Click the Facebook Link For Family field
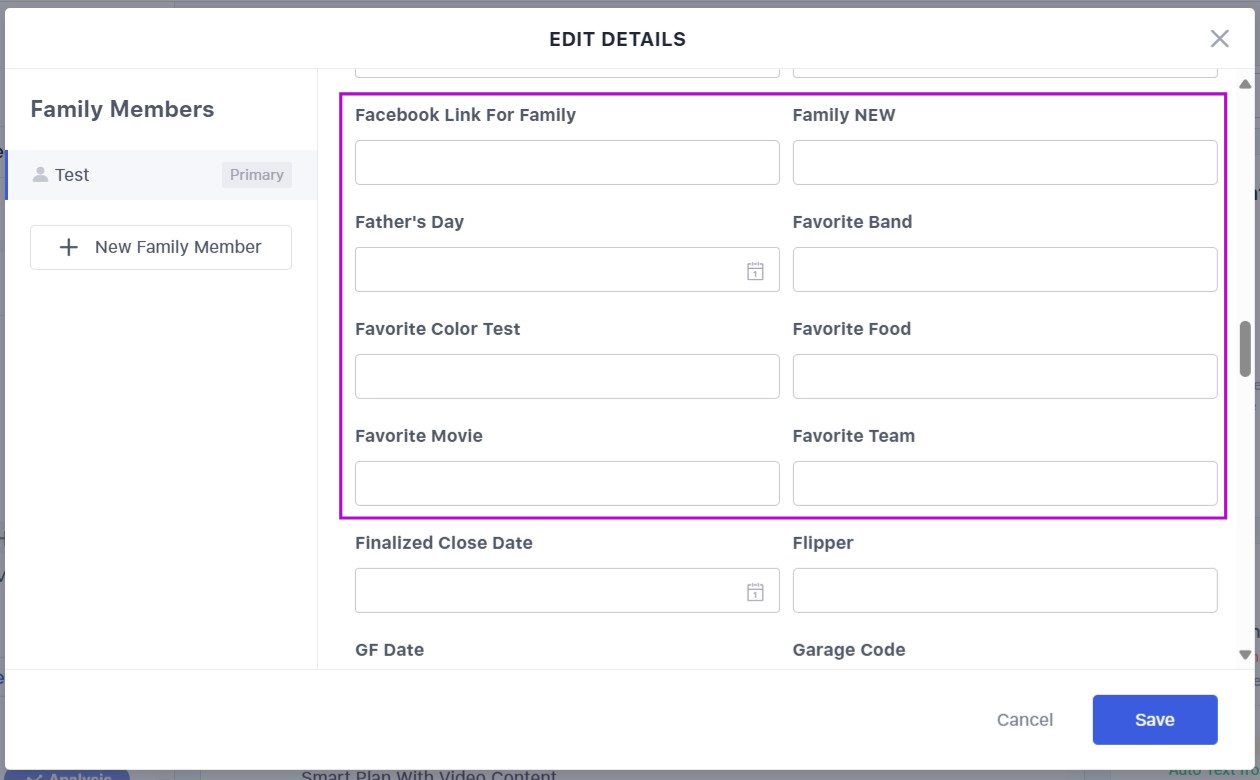Screen dimensions: 1260x780 click(x=566, y=162)
